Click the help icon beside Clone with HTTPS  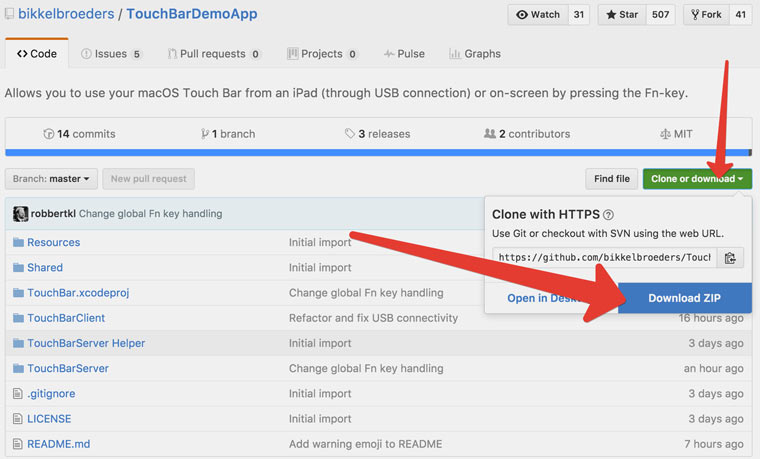tap(608, 214)
